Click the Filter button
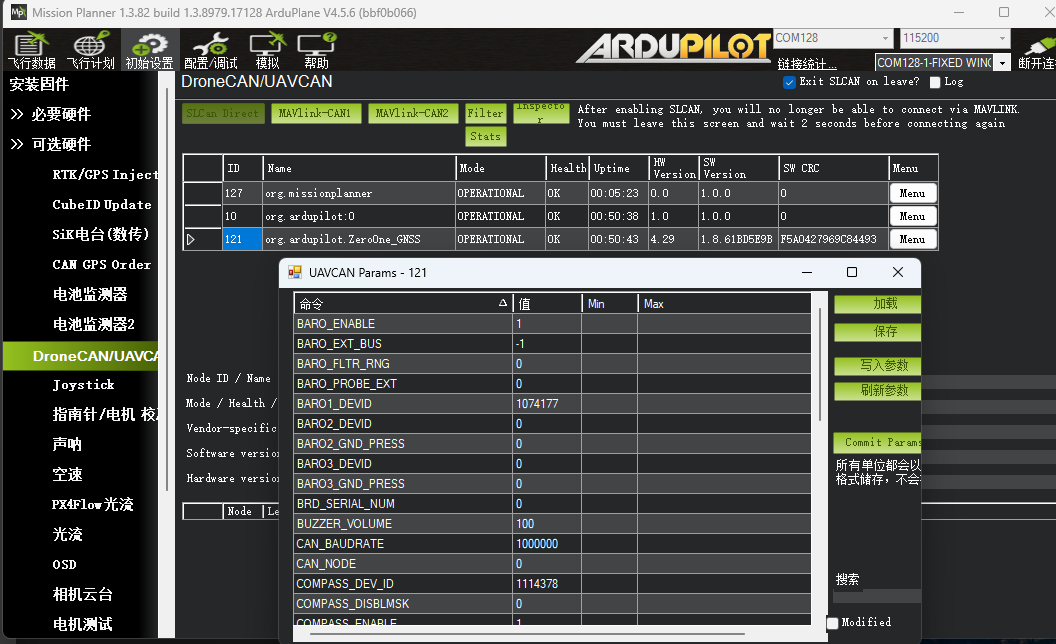Screen dimensions: 1056x644 pyautogui.click(x=486, y=113)
